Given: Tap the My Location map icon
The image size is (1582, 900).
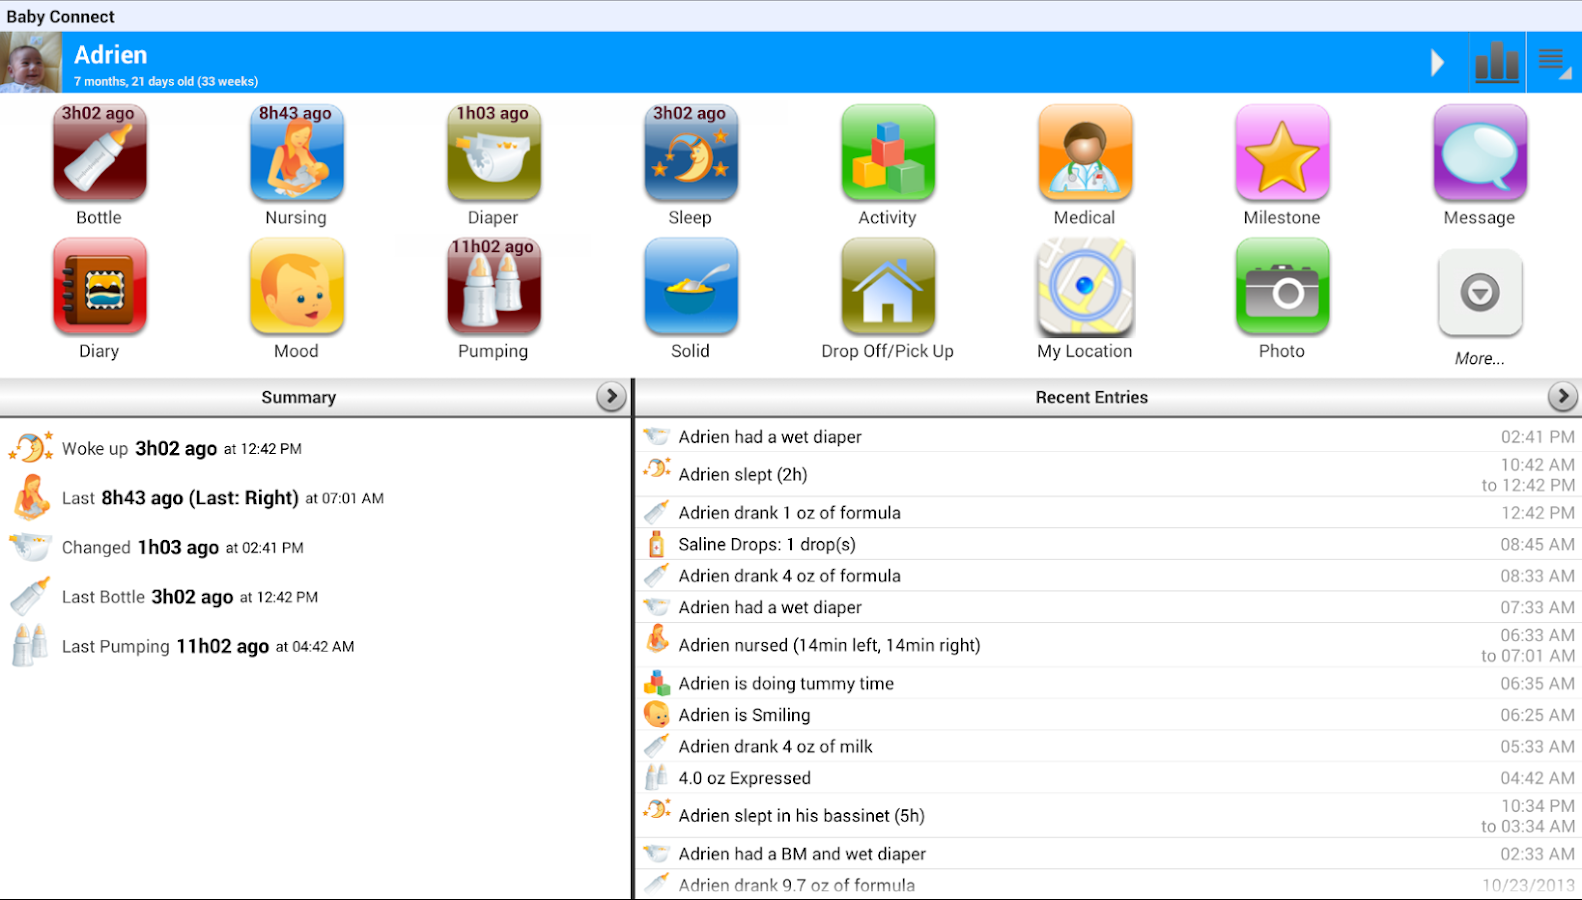Looking at the screenshot, I should coord(1085,286).
